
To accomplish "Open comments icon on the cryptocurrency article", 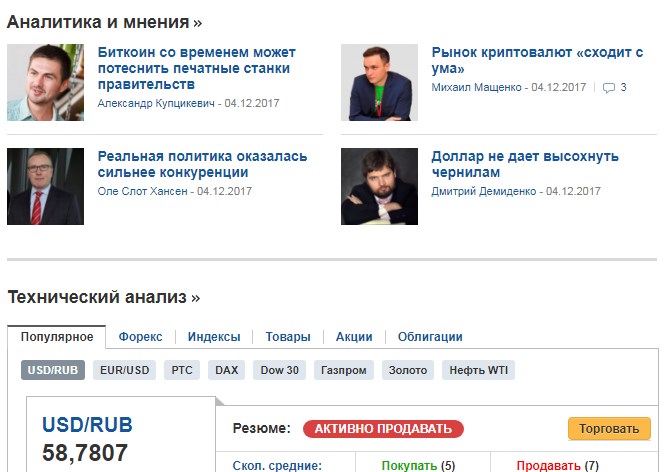I will coord(609,88).
